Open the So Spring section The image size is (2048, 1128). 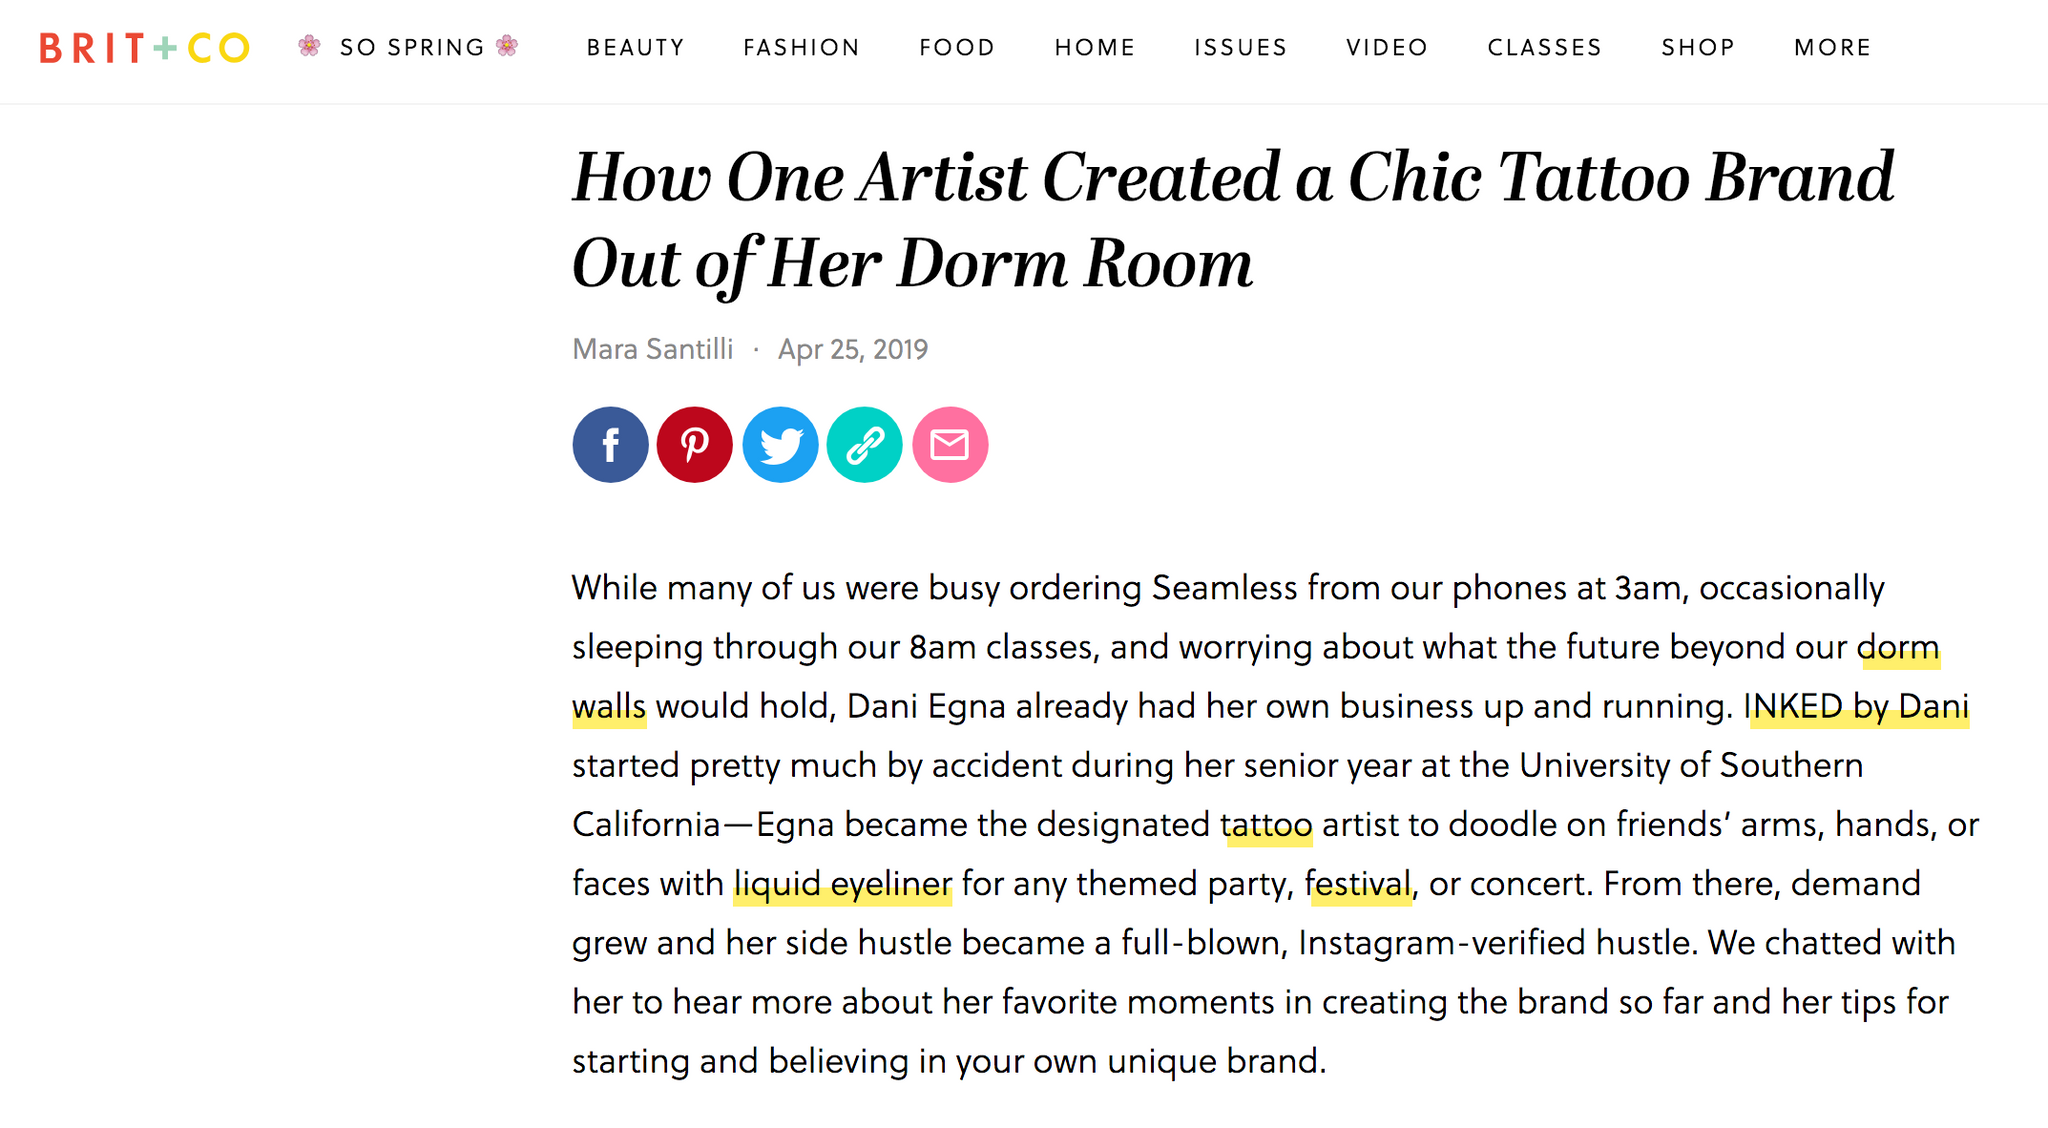[x=409, y=47]
